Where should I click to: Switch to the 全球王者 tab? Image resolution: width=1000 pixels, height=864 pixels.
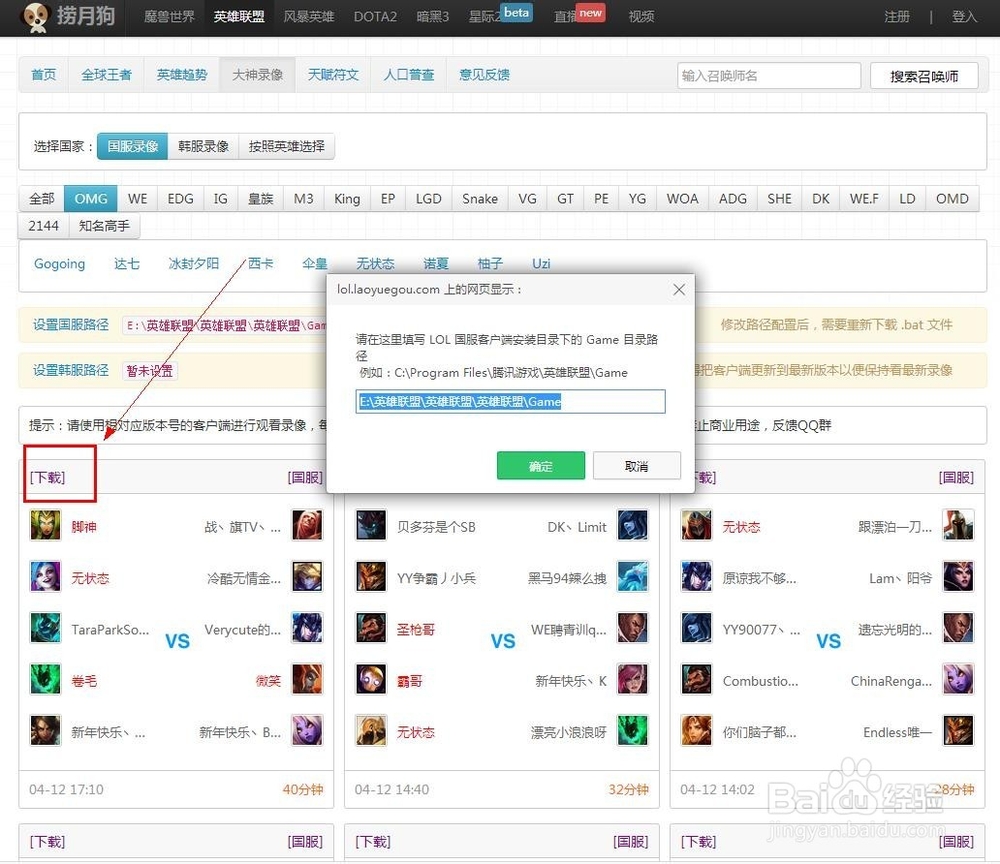(106, 75)
